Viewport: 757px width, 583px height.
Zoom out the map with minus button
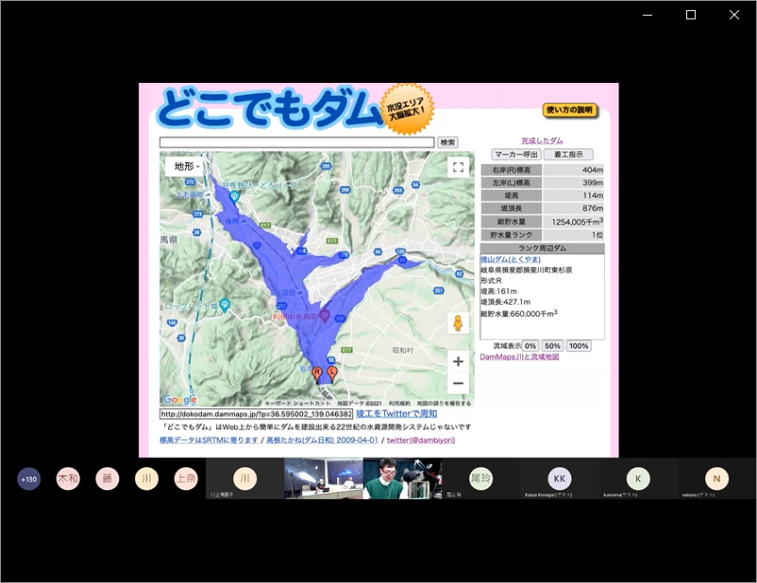point(458,384)
